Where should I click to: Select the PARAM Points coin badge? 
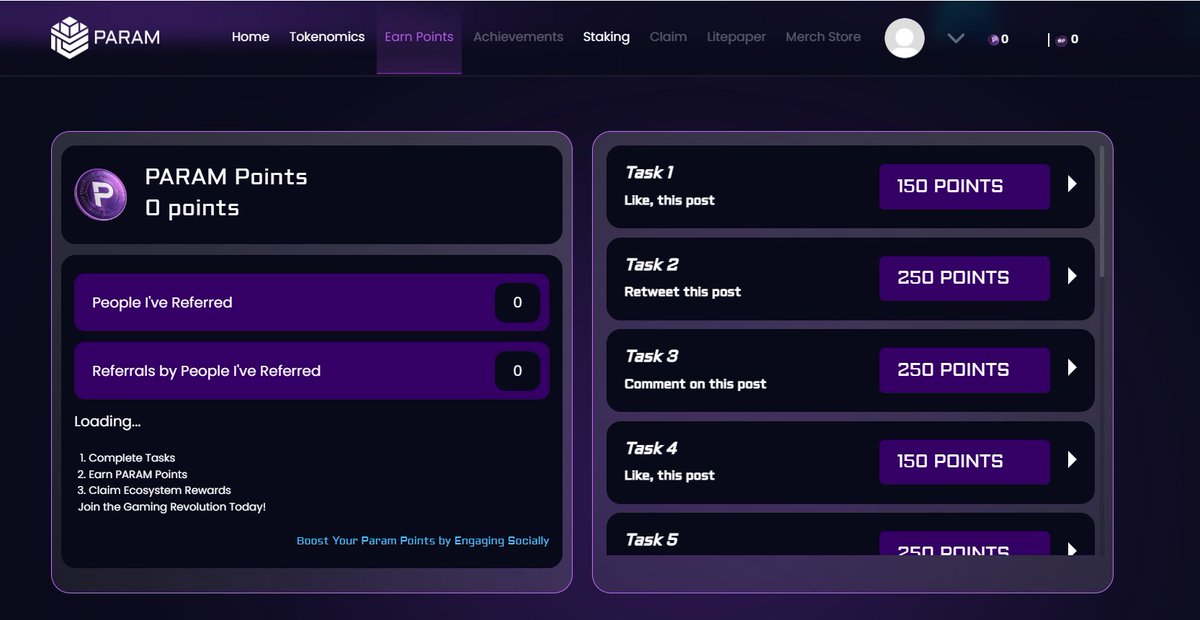pyautogui.click(x=101, y=194)
